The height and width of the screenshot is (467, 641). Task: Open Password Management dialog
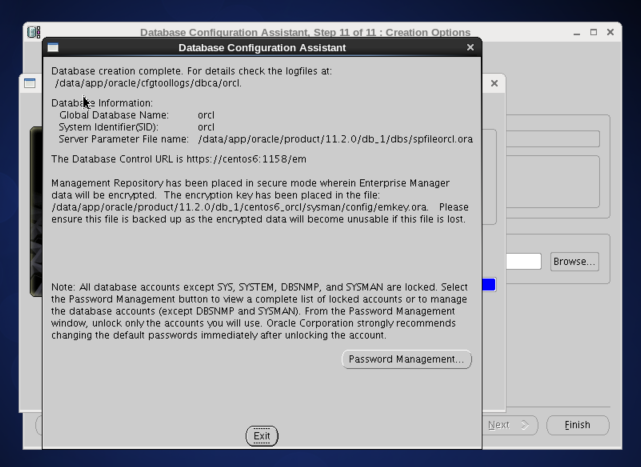[x=406, y=359]
